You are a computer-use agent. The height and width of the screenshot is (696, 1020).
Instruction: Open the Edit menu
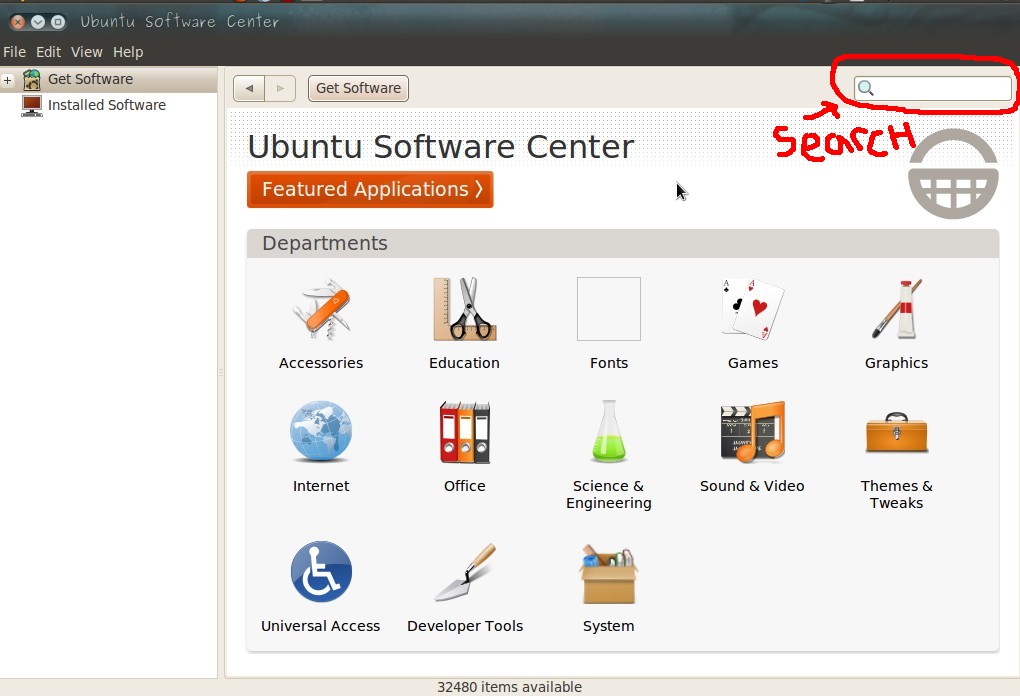(x=49, y=52)
